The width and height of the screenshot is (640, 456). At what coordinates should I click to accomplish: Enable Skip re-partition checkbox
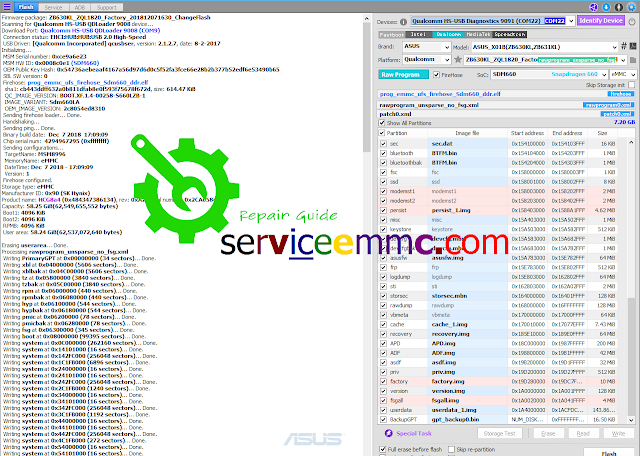pyautogui.click(x=451, y=449)
